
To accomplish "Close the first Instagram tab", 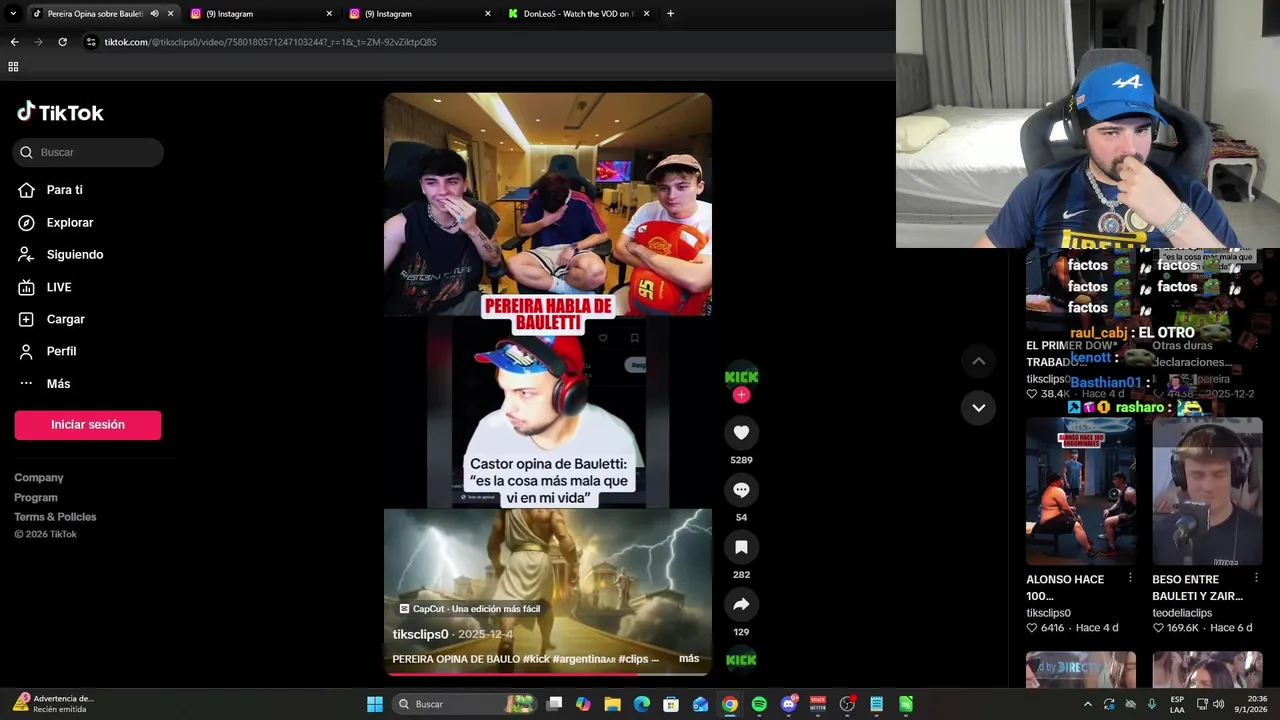I will (329, 14).
